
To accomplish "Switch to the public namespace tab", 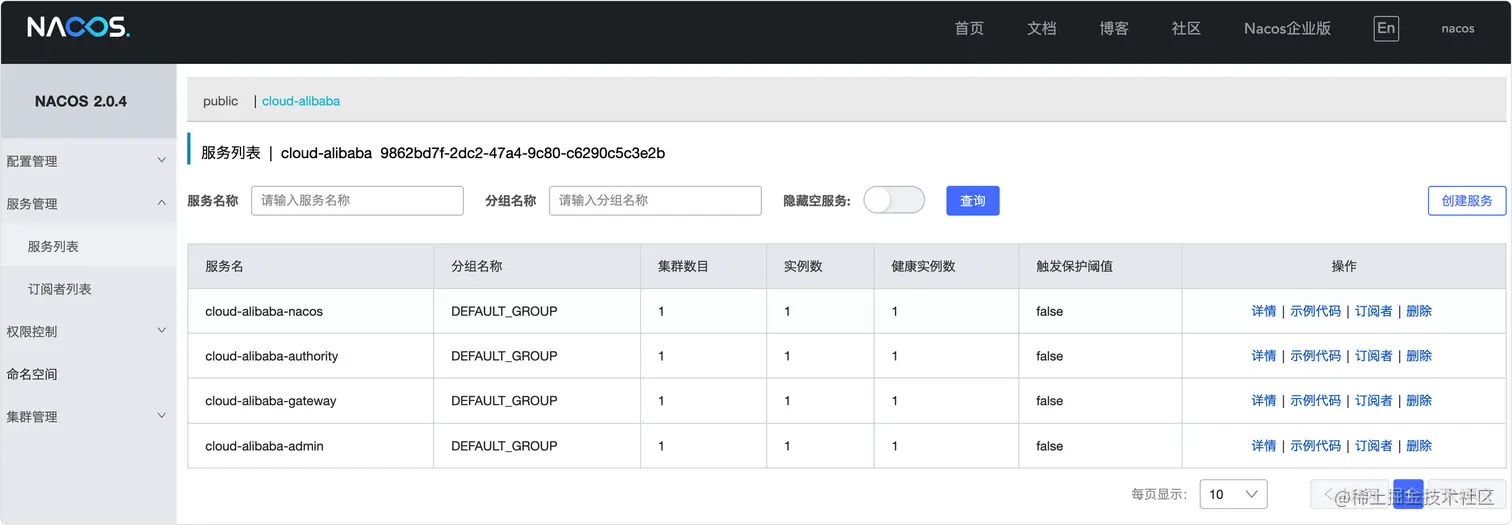I will pos(220,101).
